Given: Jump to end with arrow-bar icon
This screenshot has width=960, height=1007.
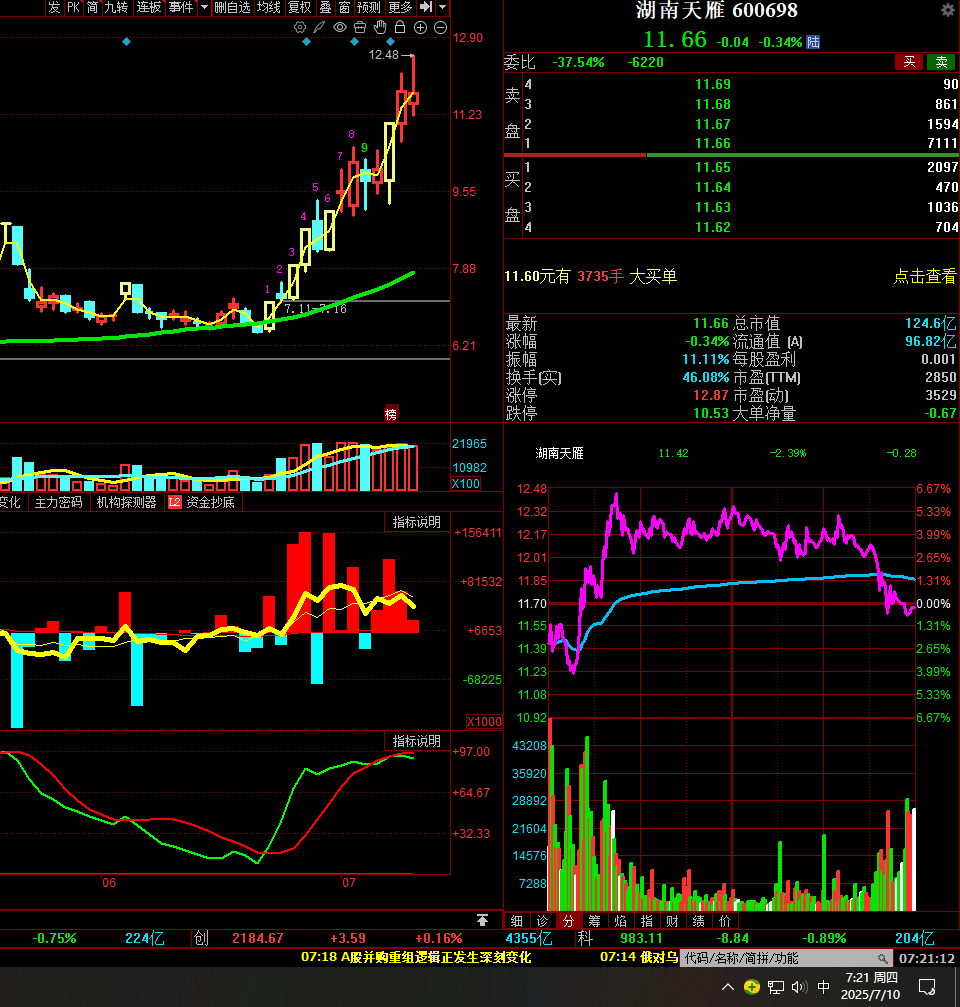Looking at the screenshot, I should (x=426, y=7).
